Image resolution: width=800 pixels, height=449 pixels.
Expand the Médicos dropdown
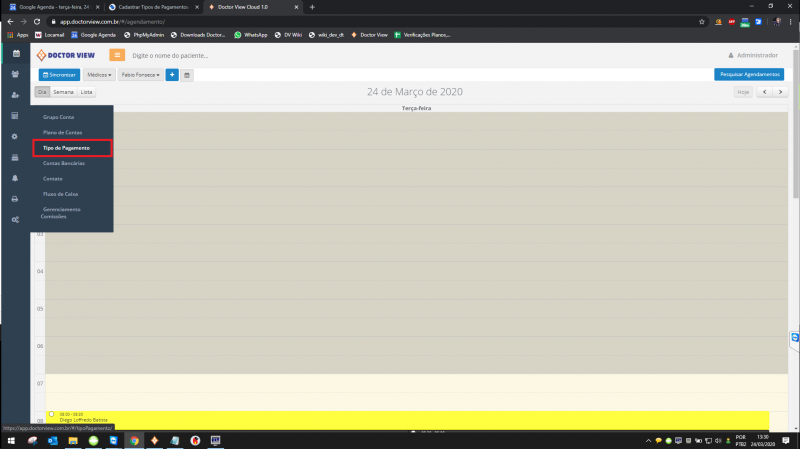99,74
